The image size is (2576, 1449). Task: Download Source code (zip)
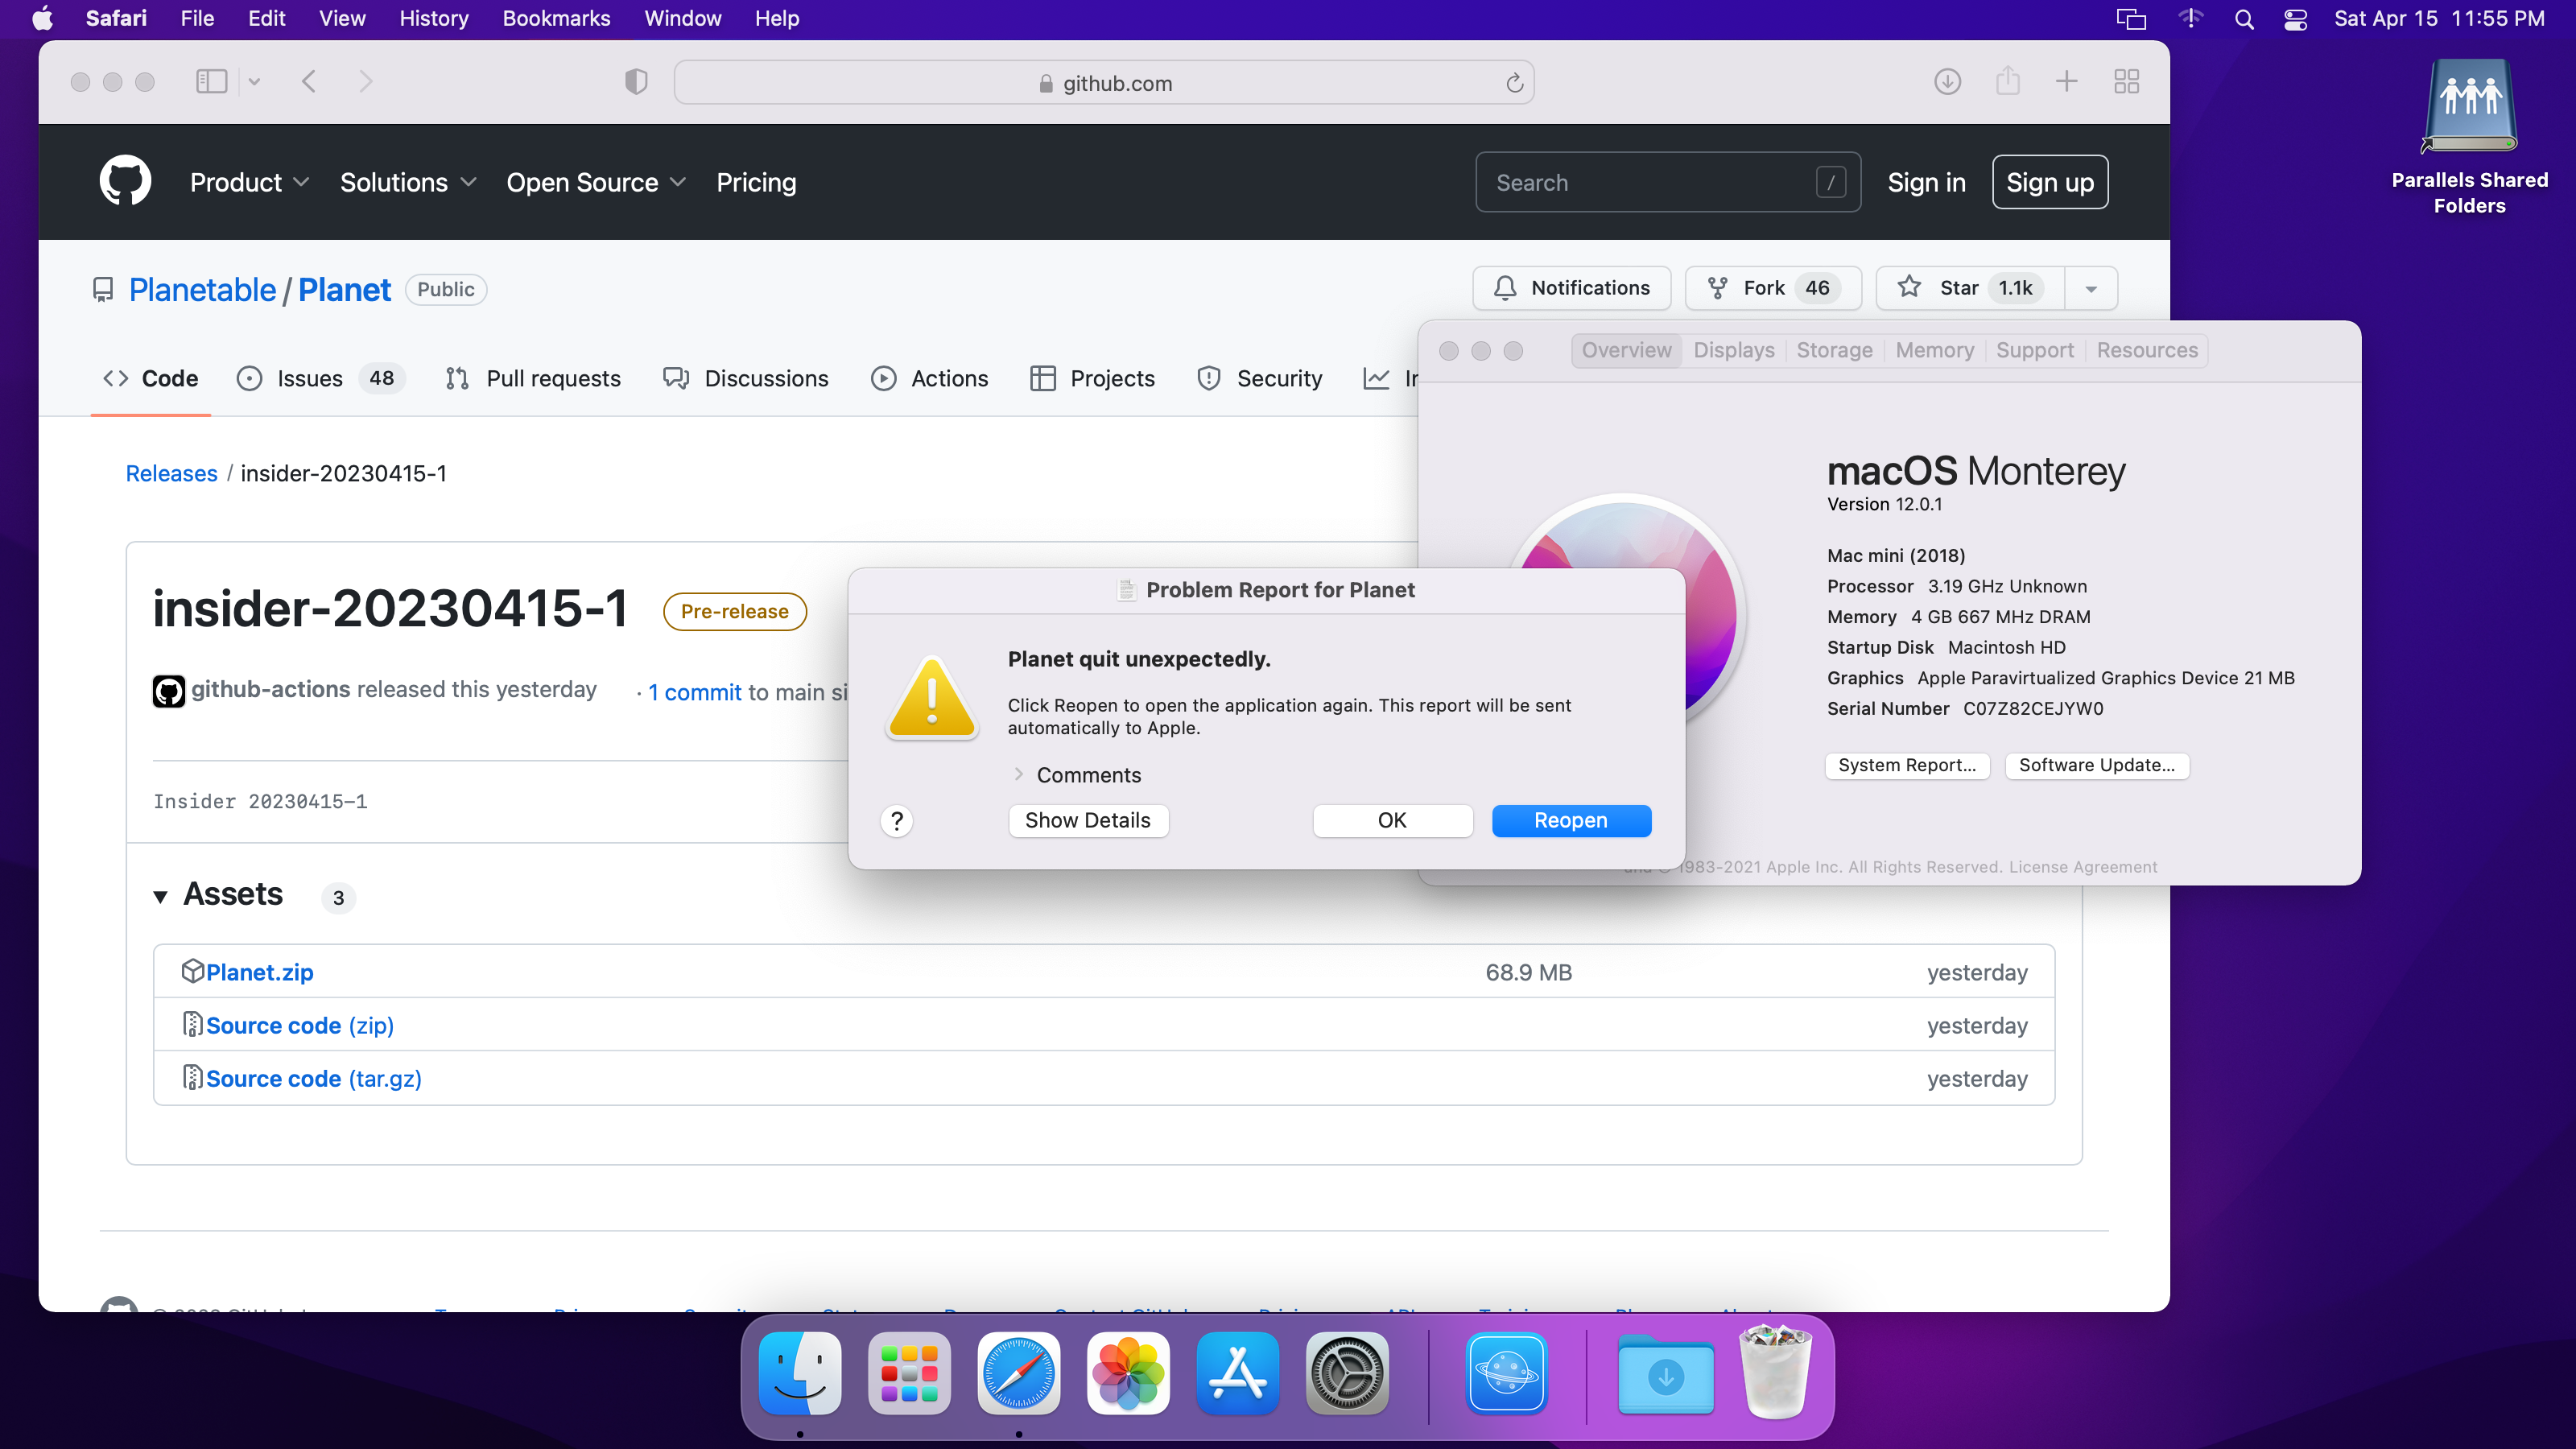(300, 1025)
